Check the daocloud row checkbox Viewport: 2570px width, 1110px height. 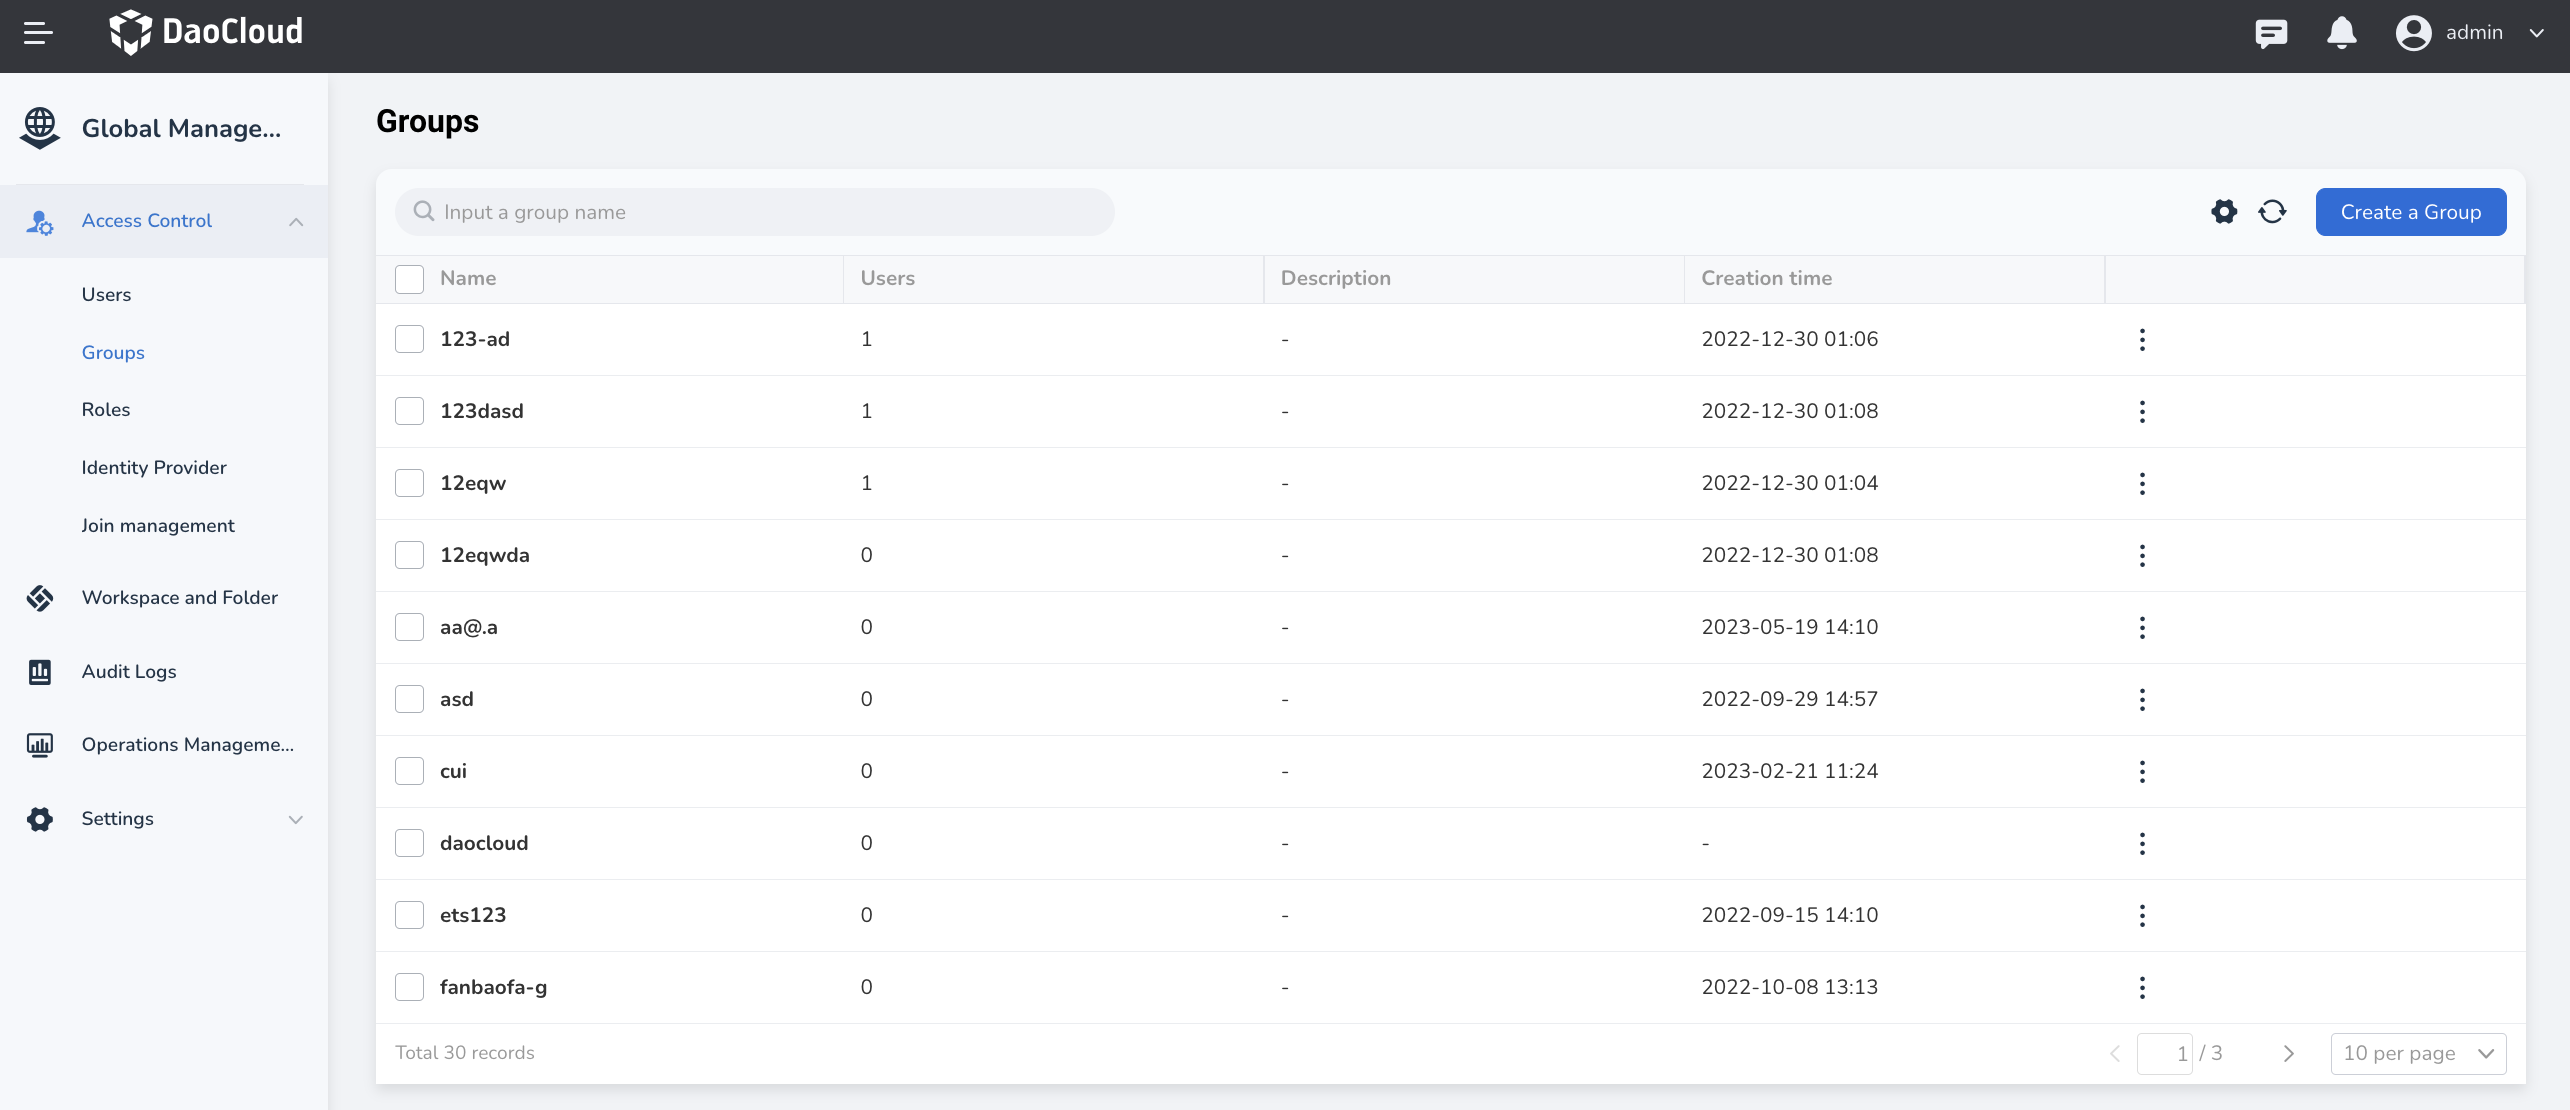coord(409,843)
